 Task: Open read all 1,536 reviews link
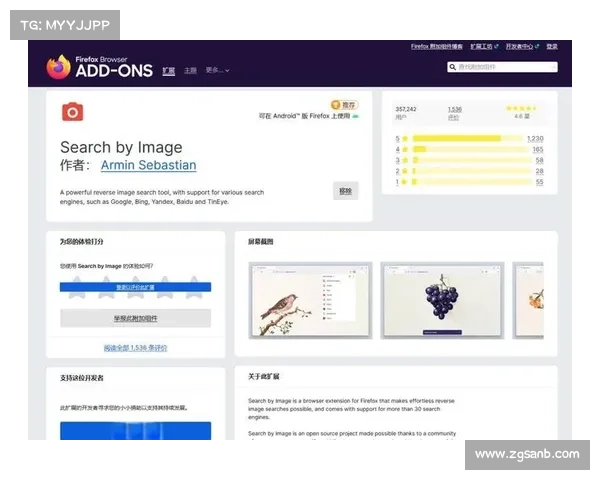coord(135,348)
